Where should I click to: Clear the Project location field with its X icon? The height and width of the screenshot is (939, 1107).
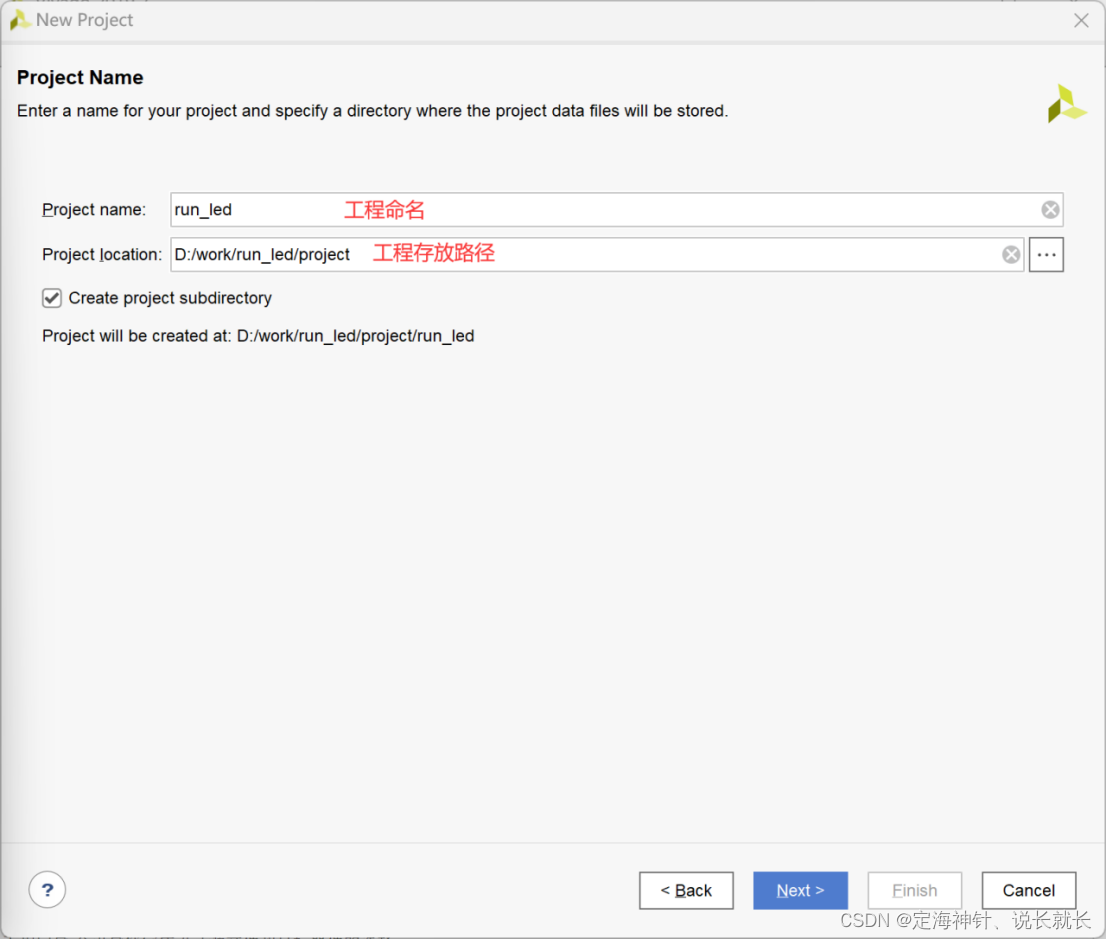coord(1011,255)
